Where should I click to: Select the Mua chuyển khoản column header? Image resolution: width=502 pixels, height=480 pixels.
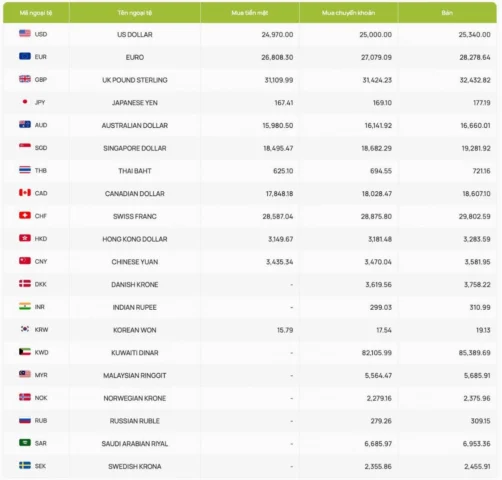pyautogui.click(x=348, y=13)
